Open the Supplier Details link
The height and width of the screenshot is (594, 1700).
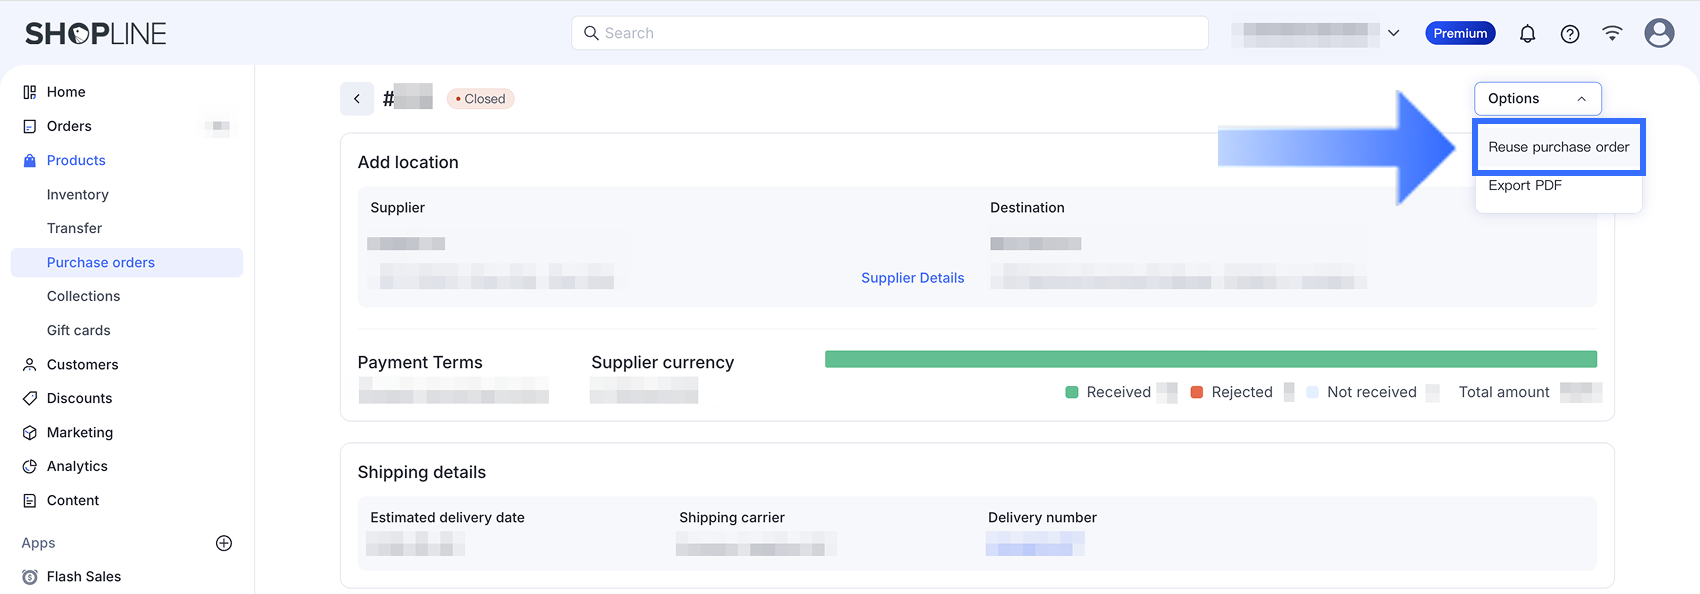point(912,278)
